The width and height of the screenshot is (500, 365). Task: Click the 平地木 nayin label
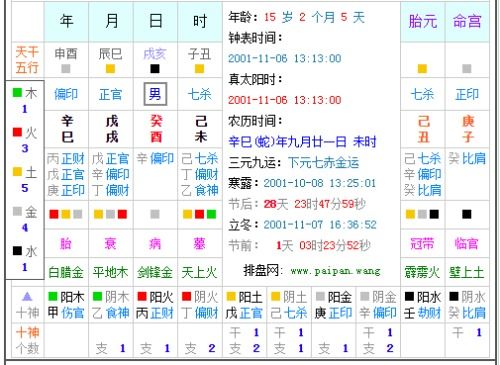click(x=110, y=272)
